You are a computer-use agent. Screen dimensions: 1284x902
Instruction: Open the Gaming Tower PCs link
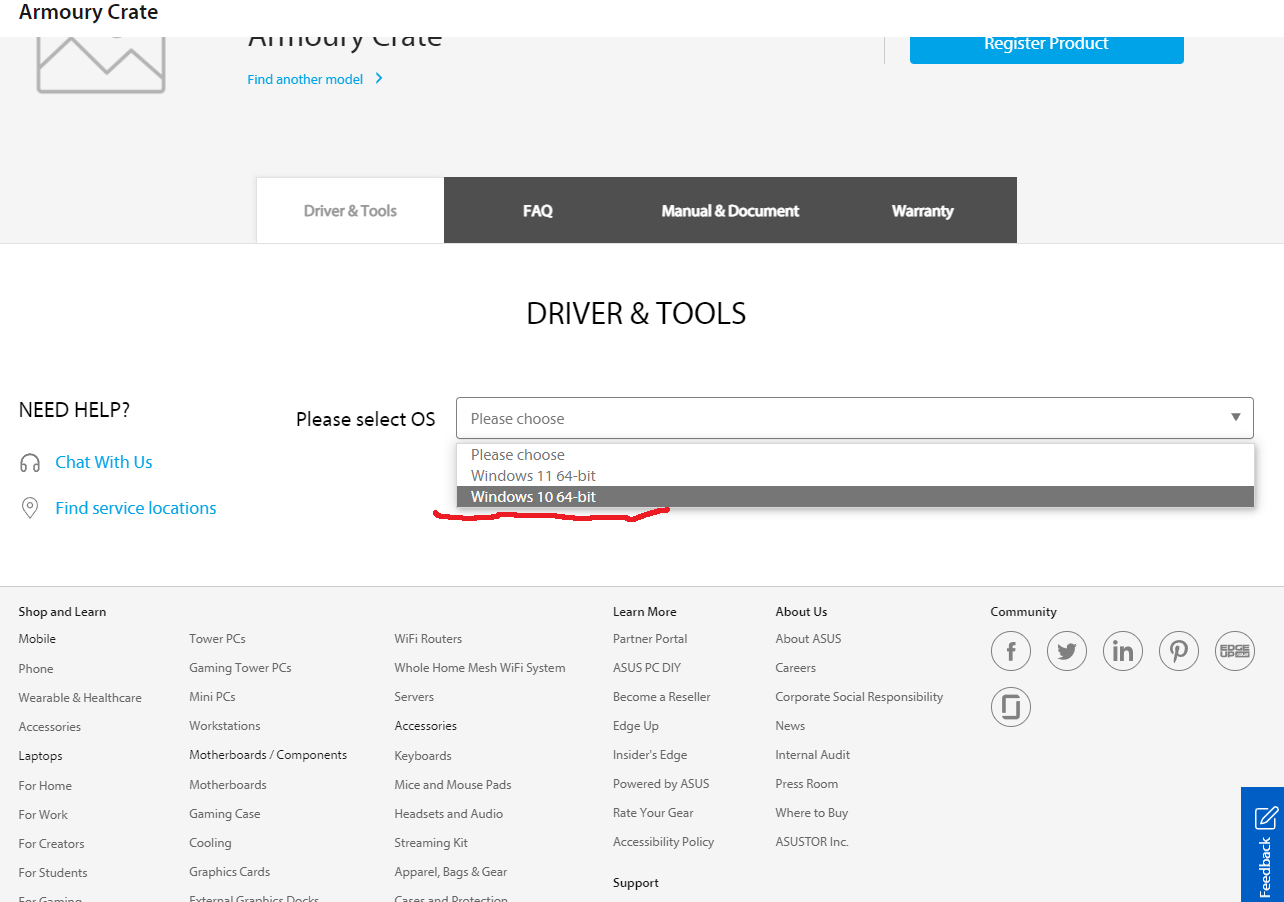pos(240,668)
